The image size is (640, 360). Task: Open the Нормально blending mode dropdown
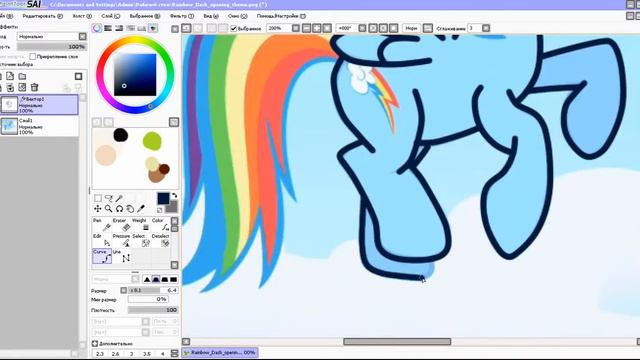[x=82, y=36]
